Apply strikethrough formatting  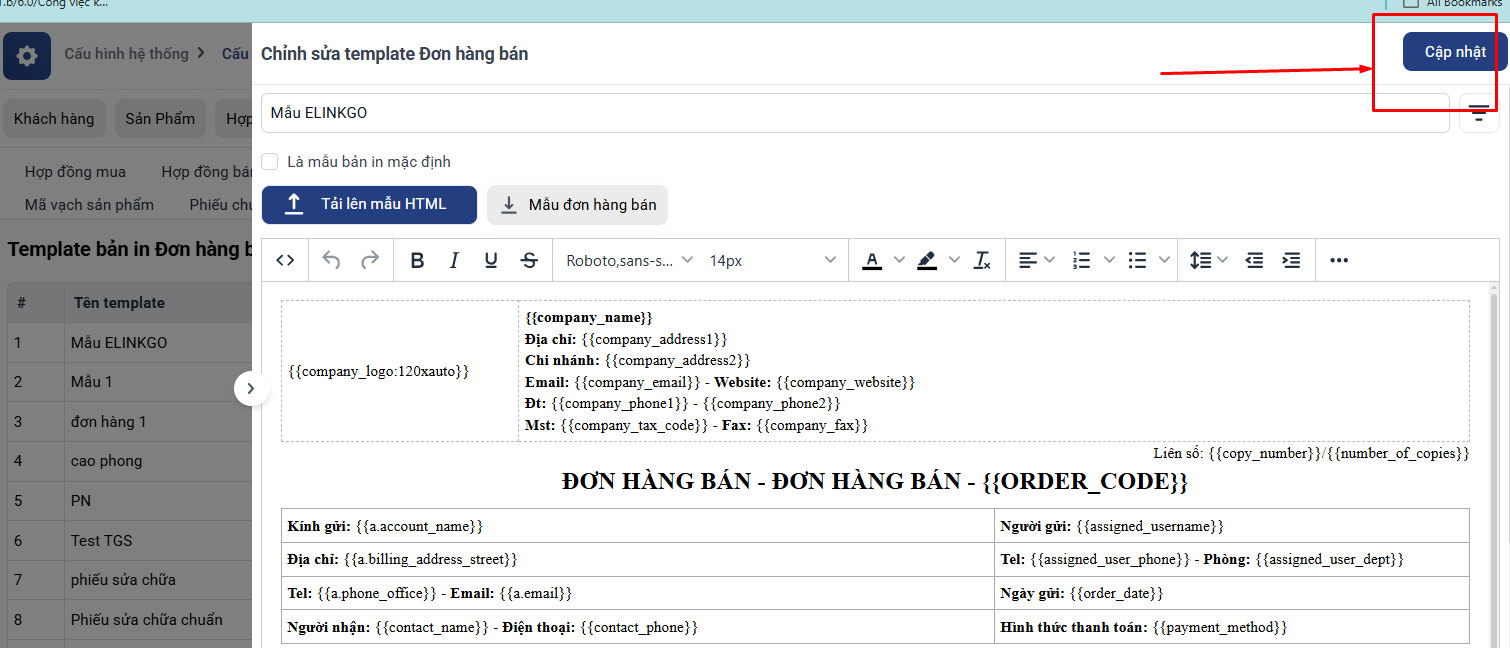pos(529,260)
